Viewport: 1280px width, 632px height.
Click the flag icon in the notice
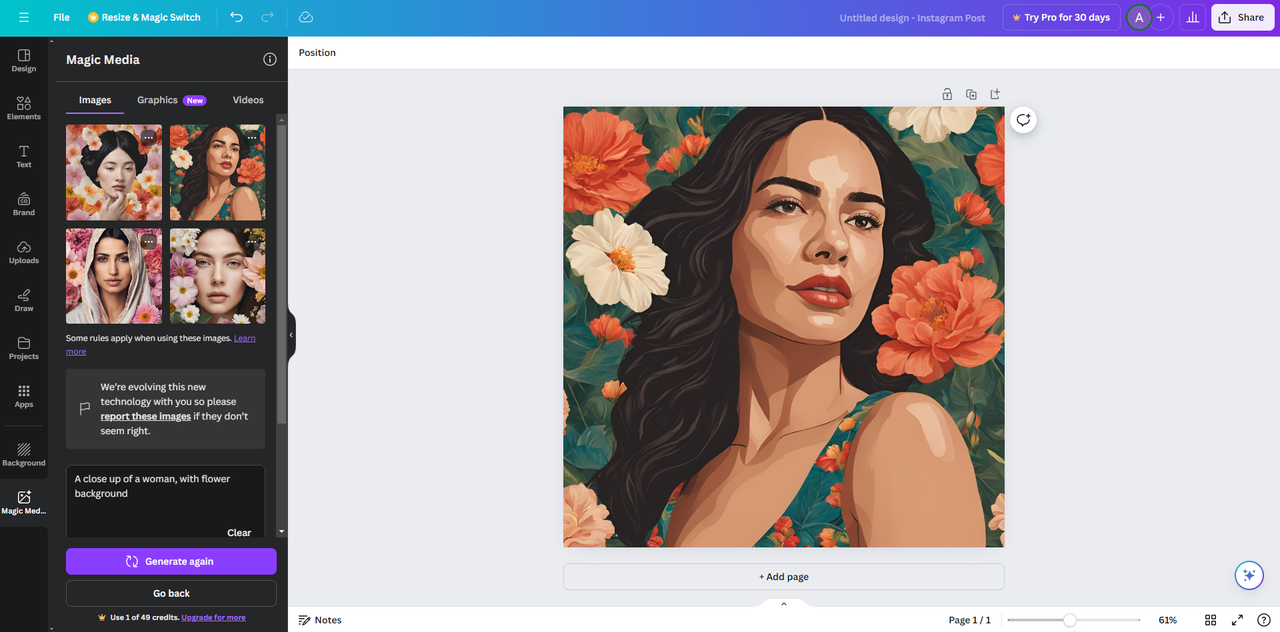(x=85, y=409)
